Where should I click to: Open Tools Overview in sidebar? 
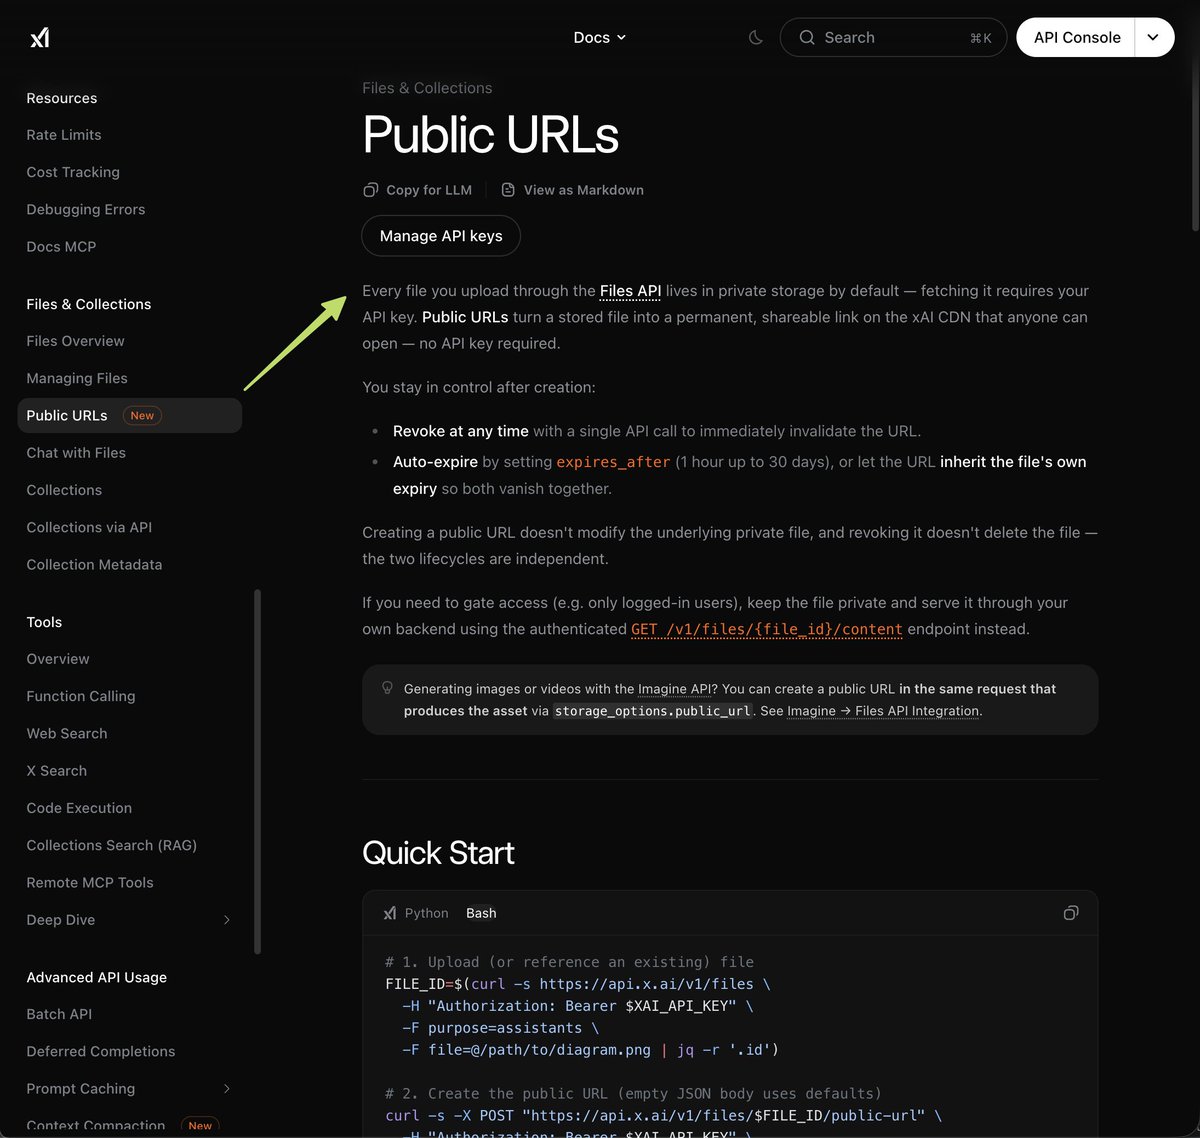(58, 659)
